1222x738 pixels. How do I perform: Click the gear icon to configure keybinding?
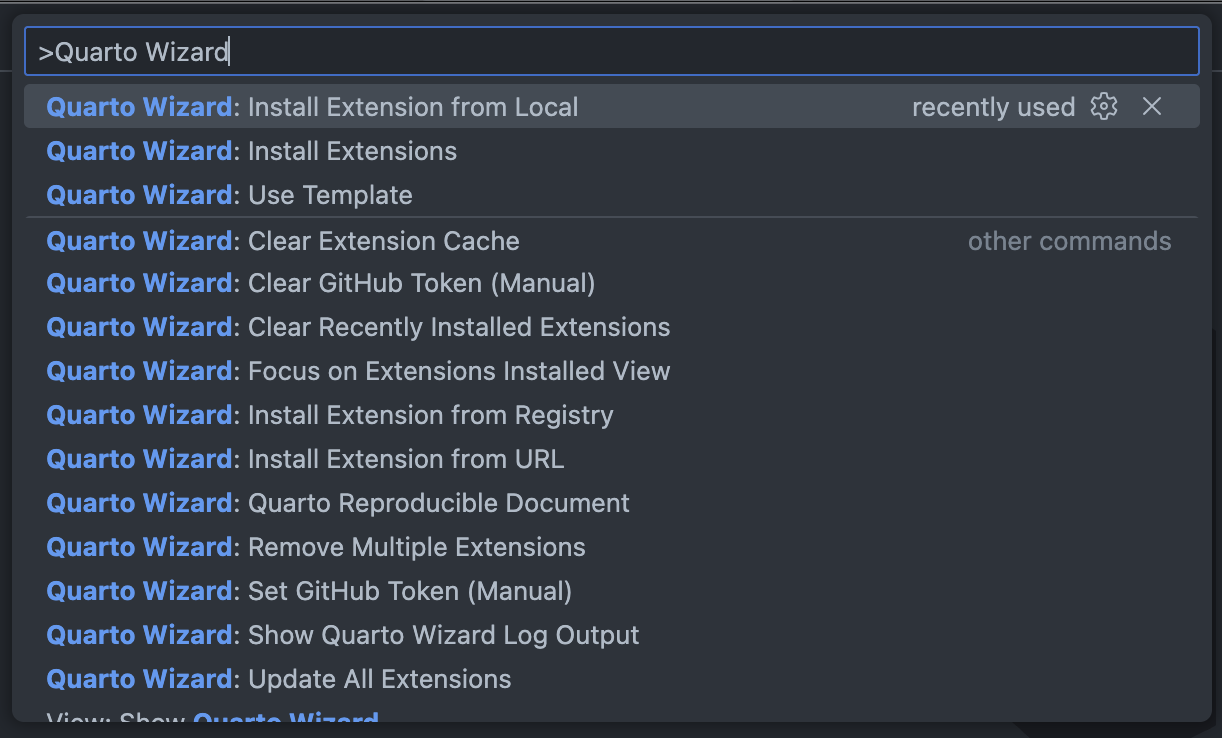1103,107
